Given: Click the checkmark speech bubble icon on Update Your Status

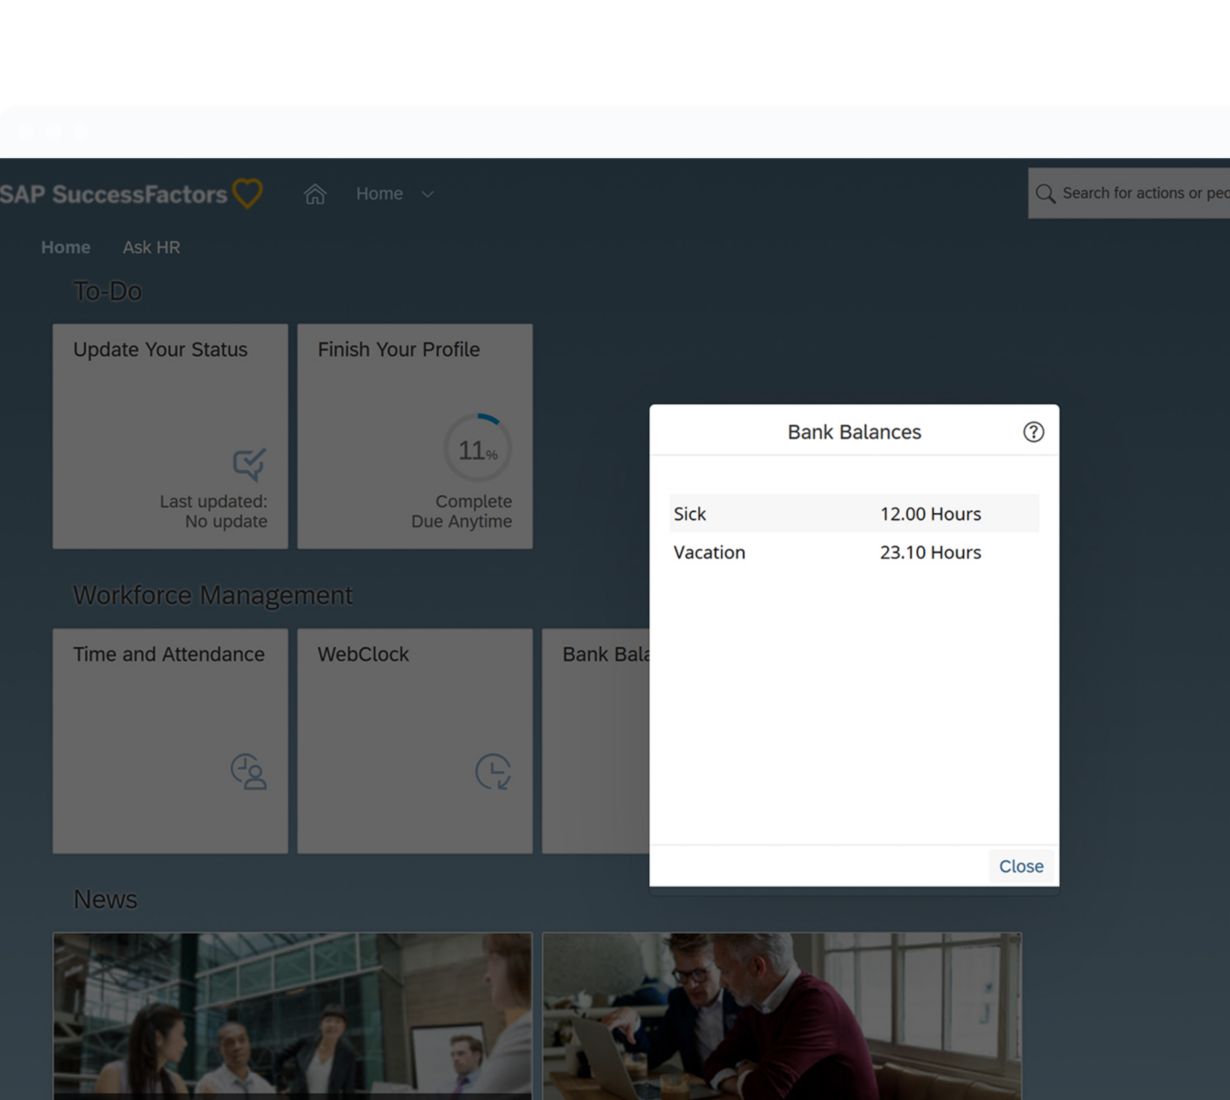Looking at the screenshot, I should pos(249,464).
